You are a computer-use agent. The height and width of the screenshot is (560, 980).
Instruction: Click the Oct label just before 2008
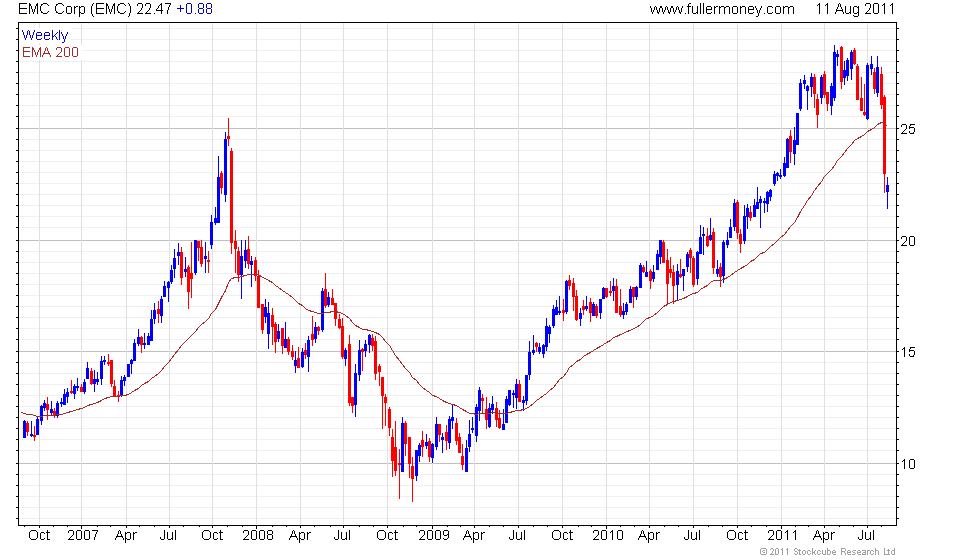pos(212,535)
